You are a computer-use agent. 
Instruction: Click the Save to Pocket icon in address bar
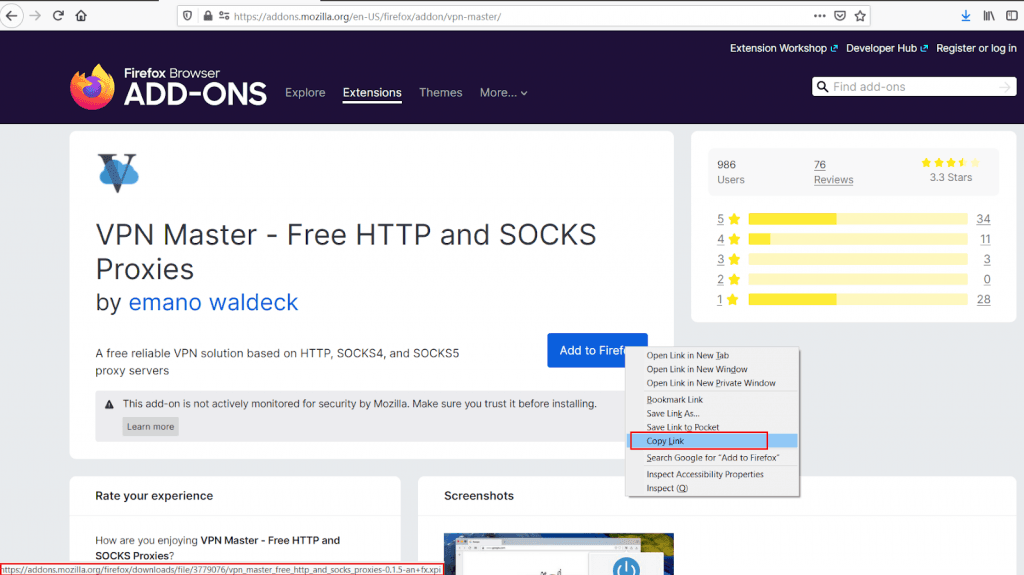(x=840, y=16)
